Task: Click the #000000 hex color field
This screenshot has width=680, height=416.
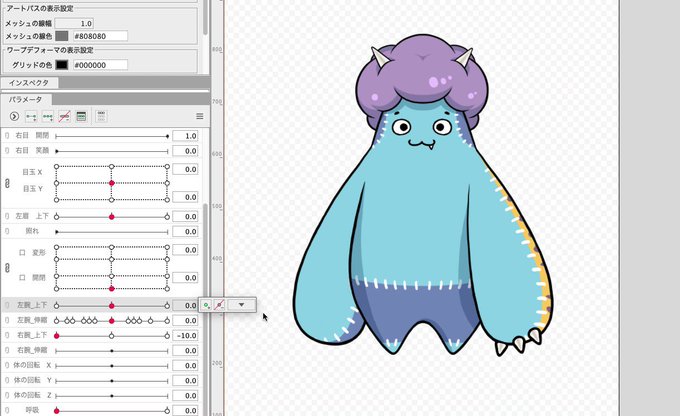Action: click(100, 65)
